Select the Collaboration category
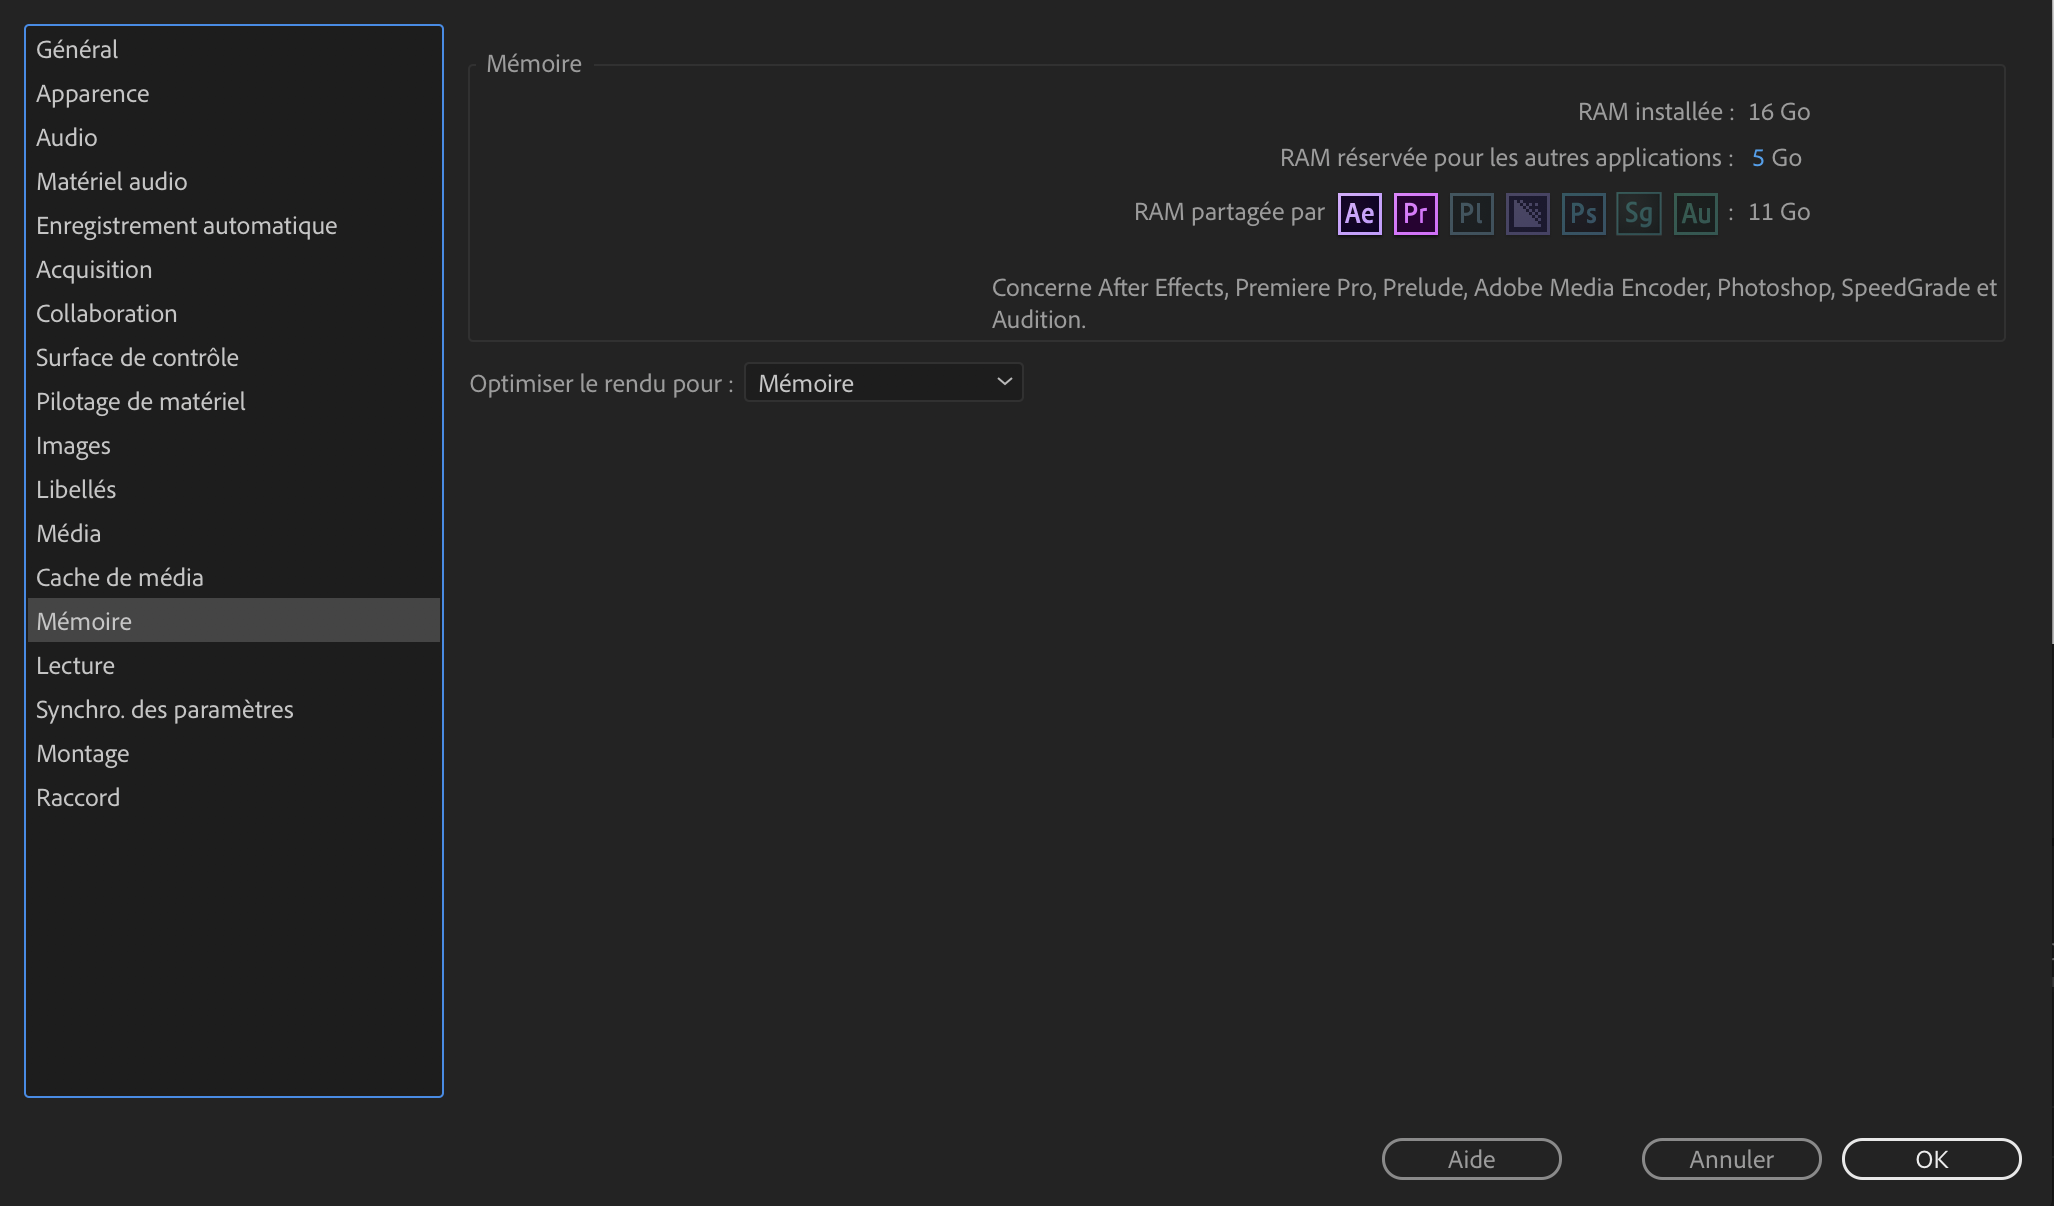The height and width of the screenshot is (1206, 2054). 233,313
